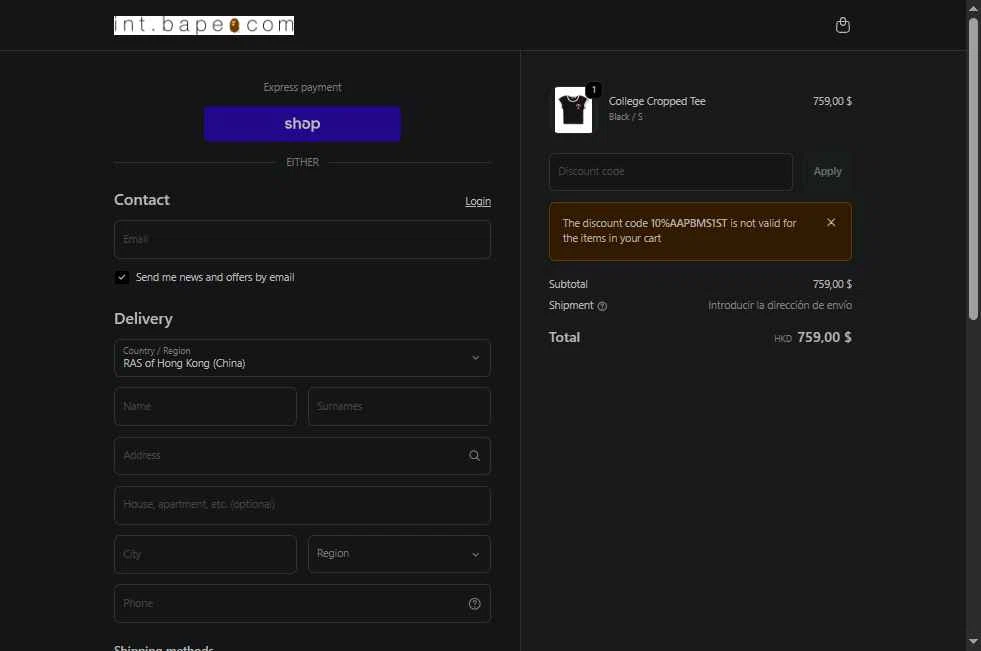Click into the Name field
This screenshot has height=651, width=981.
pyautogui.click(x=205, y=406)
